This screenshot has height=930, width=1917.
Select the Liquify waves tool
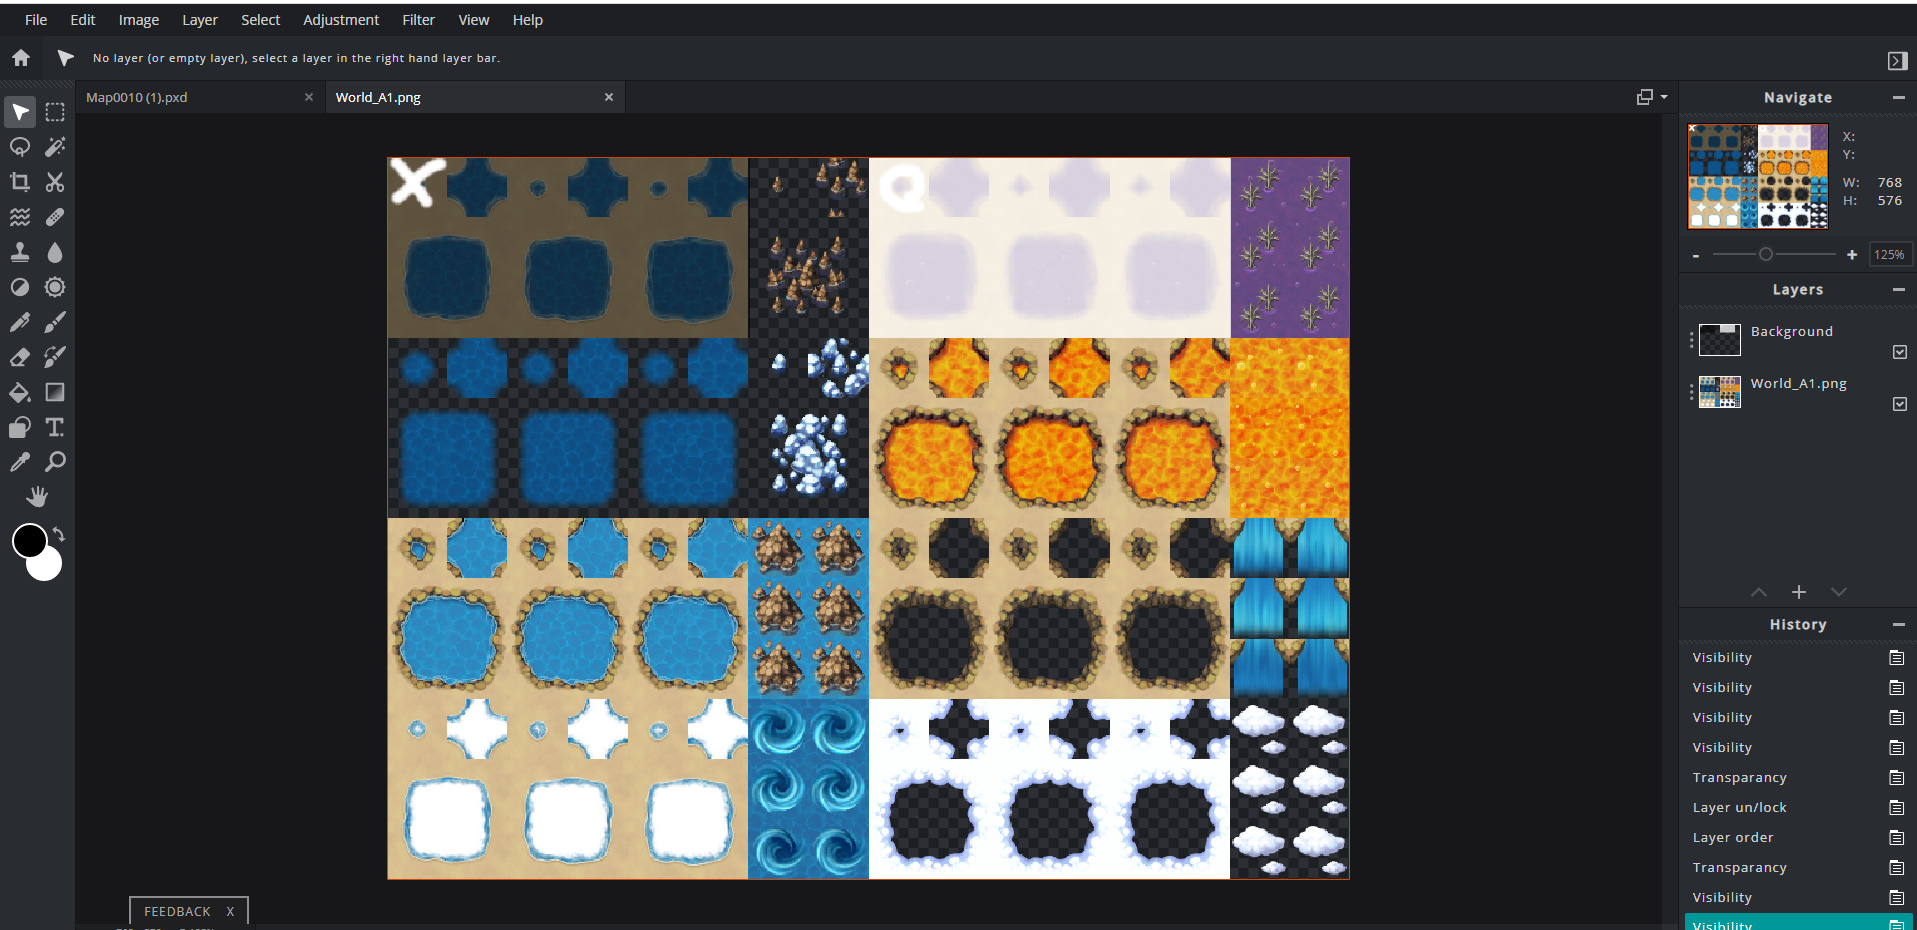point(20,217)
